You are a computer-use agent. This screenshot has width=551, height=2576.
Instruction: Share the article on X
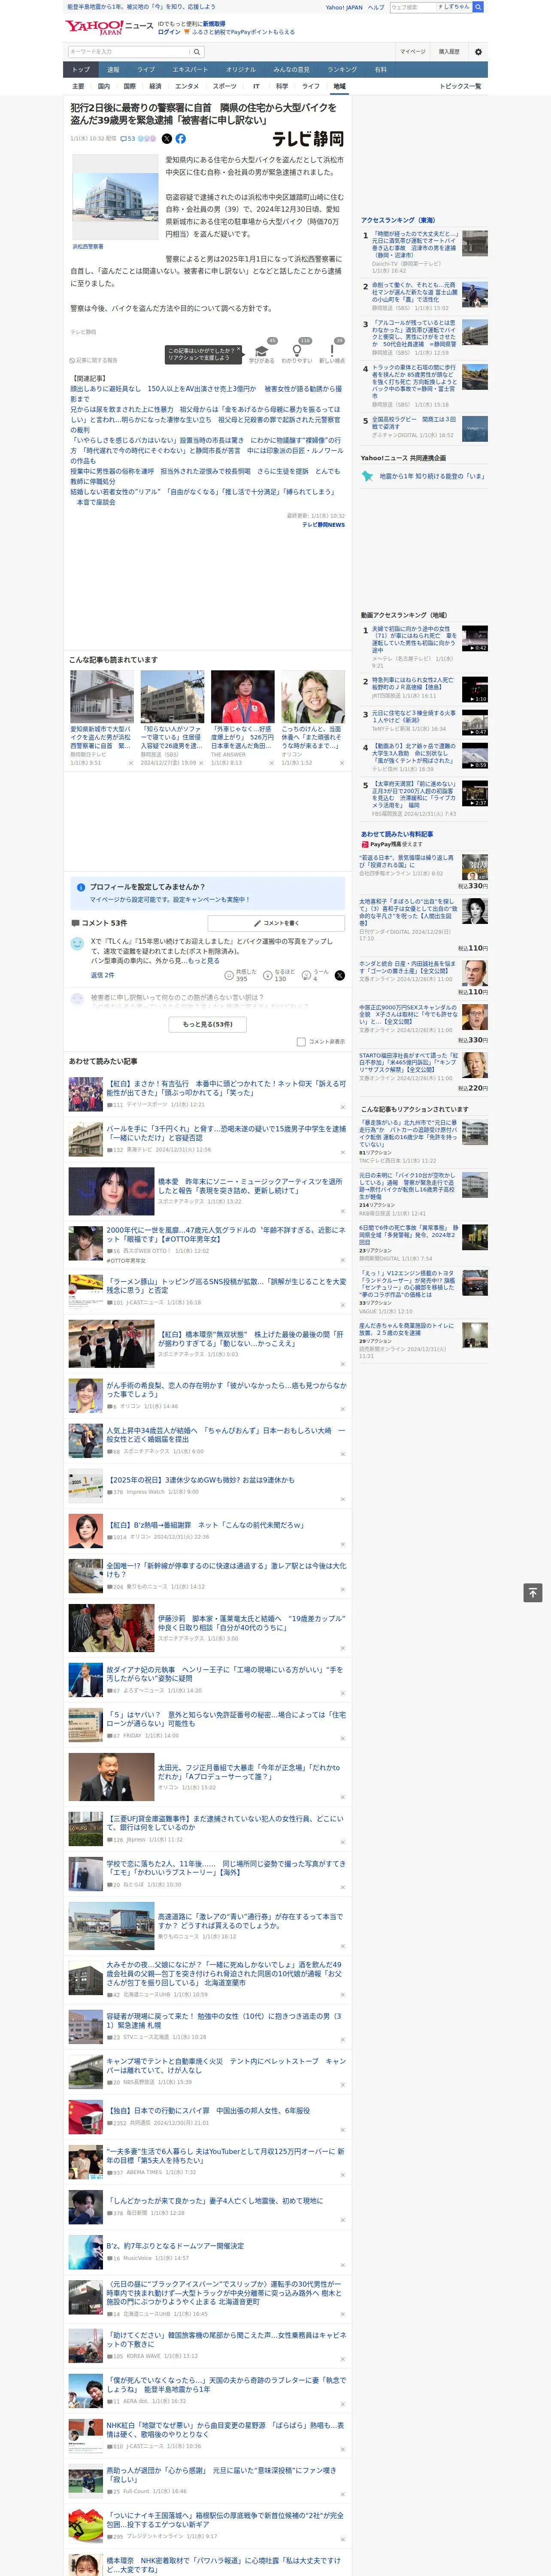[x=167, y=139]
